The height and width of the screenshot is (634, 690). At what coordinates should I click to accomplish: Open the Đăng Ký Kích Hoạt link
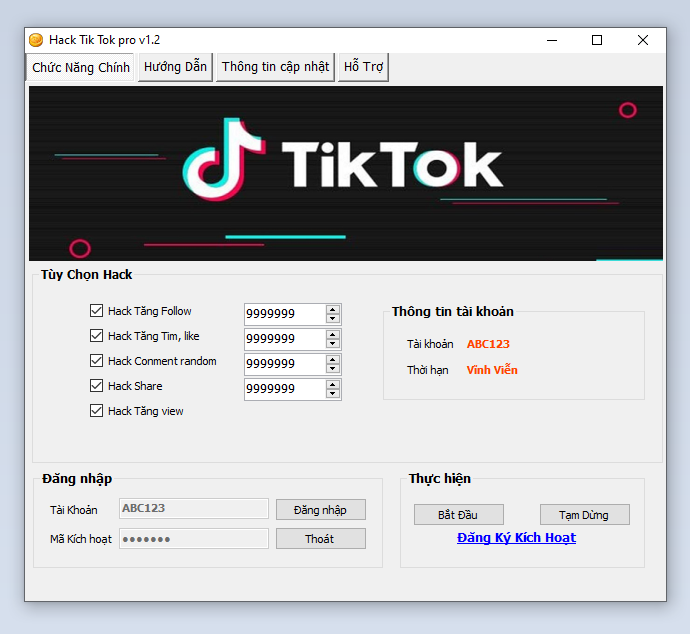[x=516, y=538]
